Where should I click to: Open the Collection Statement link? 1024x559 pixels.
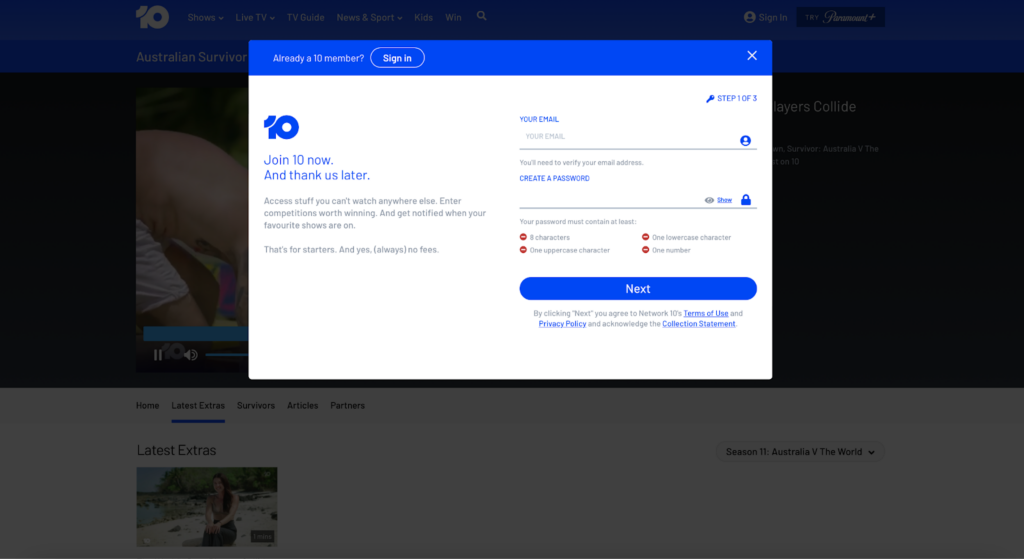(x=698, y=324)
